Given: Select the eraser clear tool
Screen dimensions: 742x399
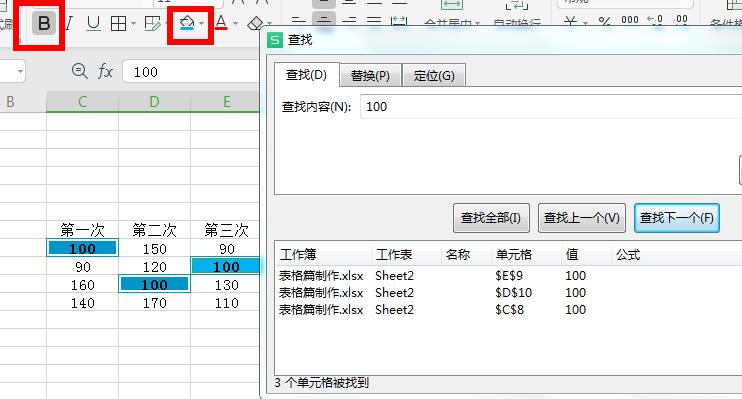Looking at the screenshot, I should point(256,23).
